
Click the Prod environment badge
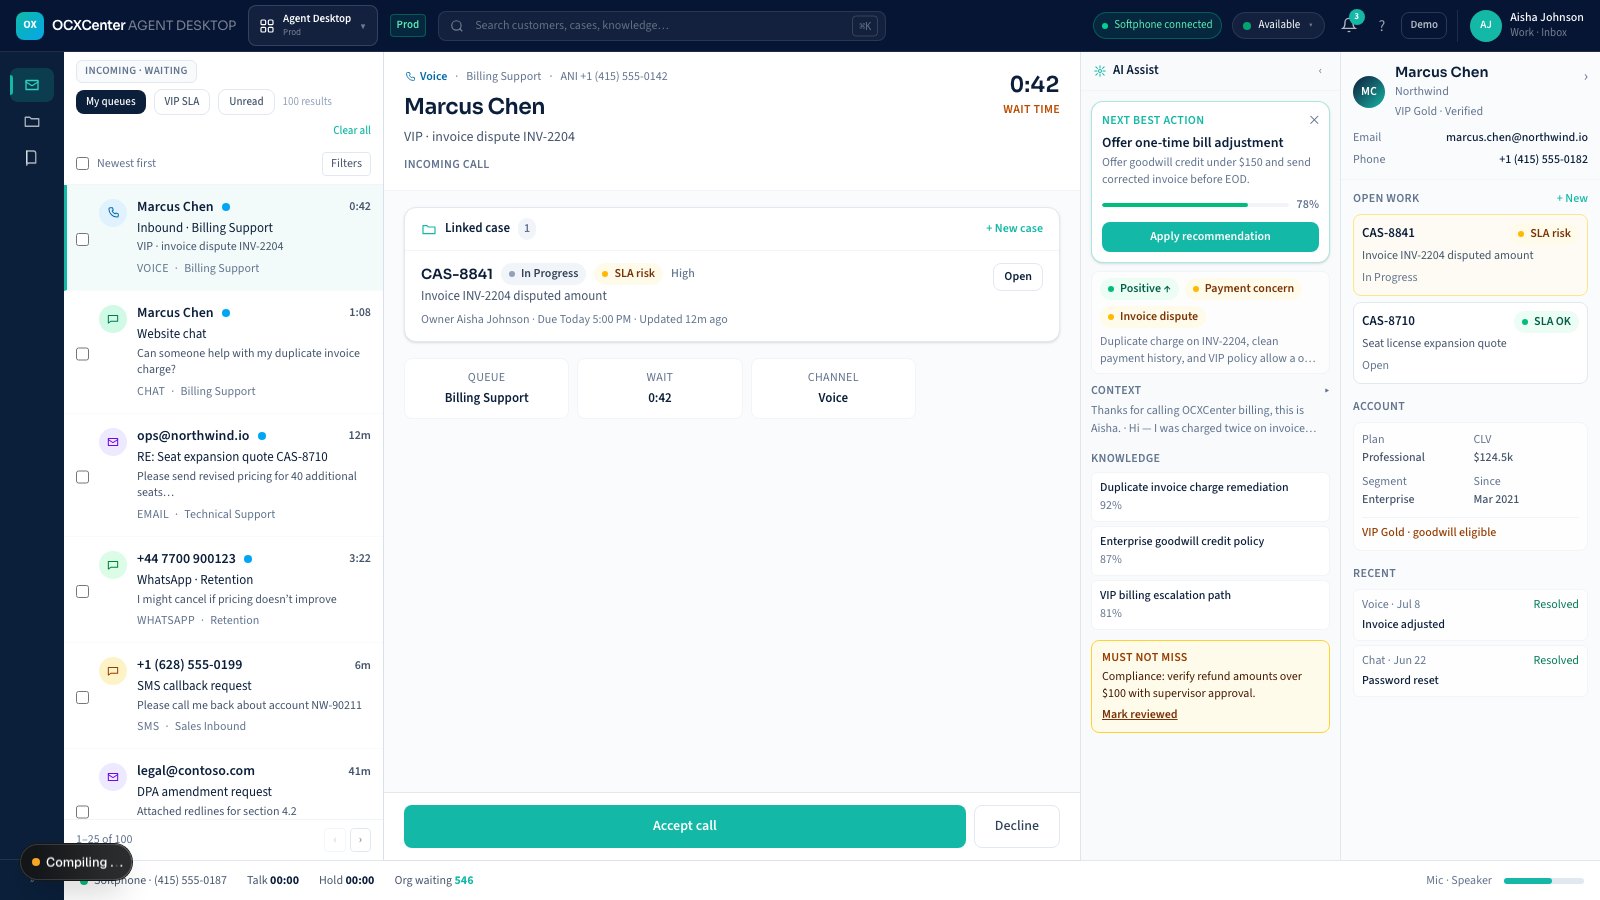[x=408, y=25]
